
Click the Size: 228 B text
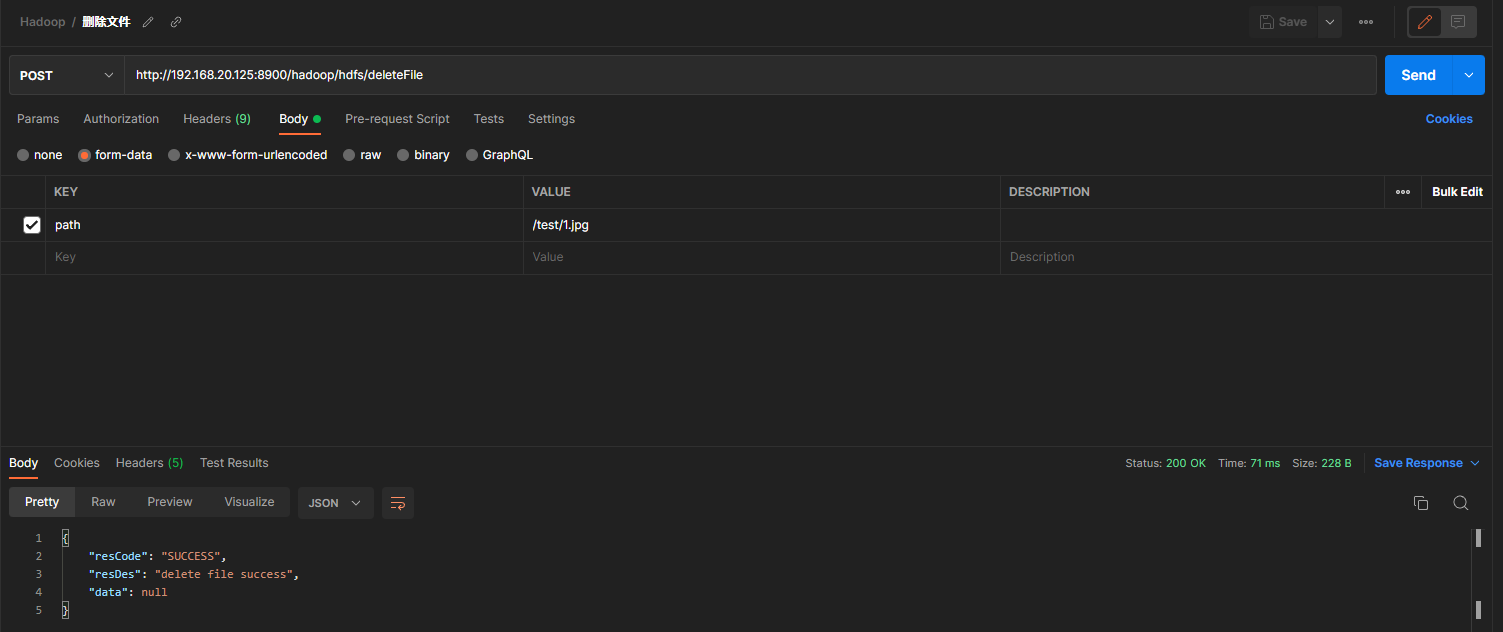pyautogui.click(x=1322, y=463)
